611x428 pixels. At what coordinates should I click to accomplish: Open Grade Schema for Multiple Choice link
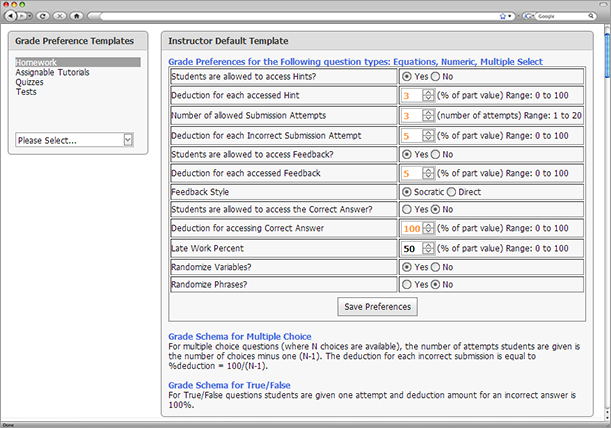click(x=240, y=336)
